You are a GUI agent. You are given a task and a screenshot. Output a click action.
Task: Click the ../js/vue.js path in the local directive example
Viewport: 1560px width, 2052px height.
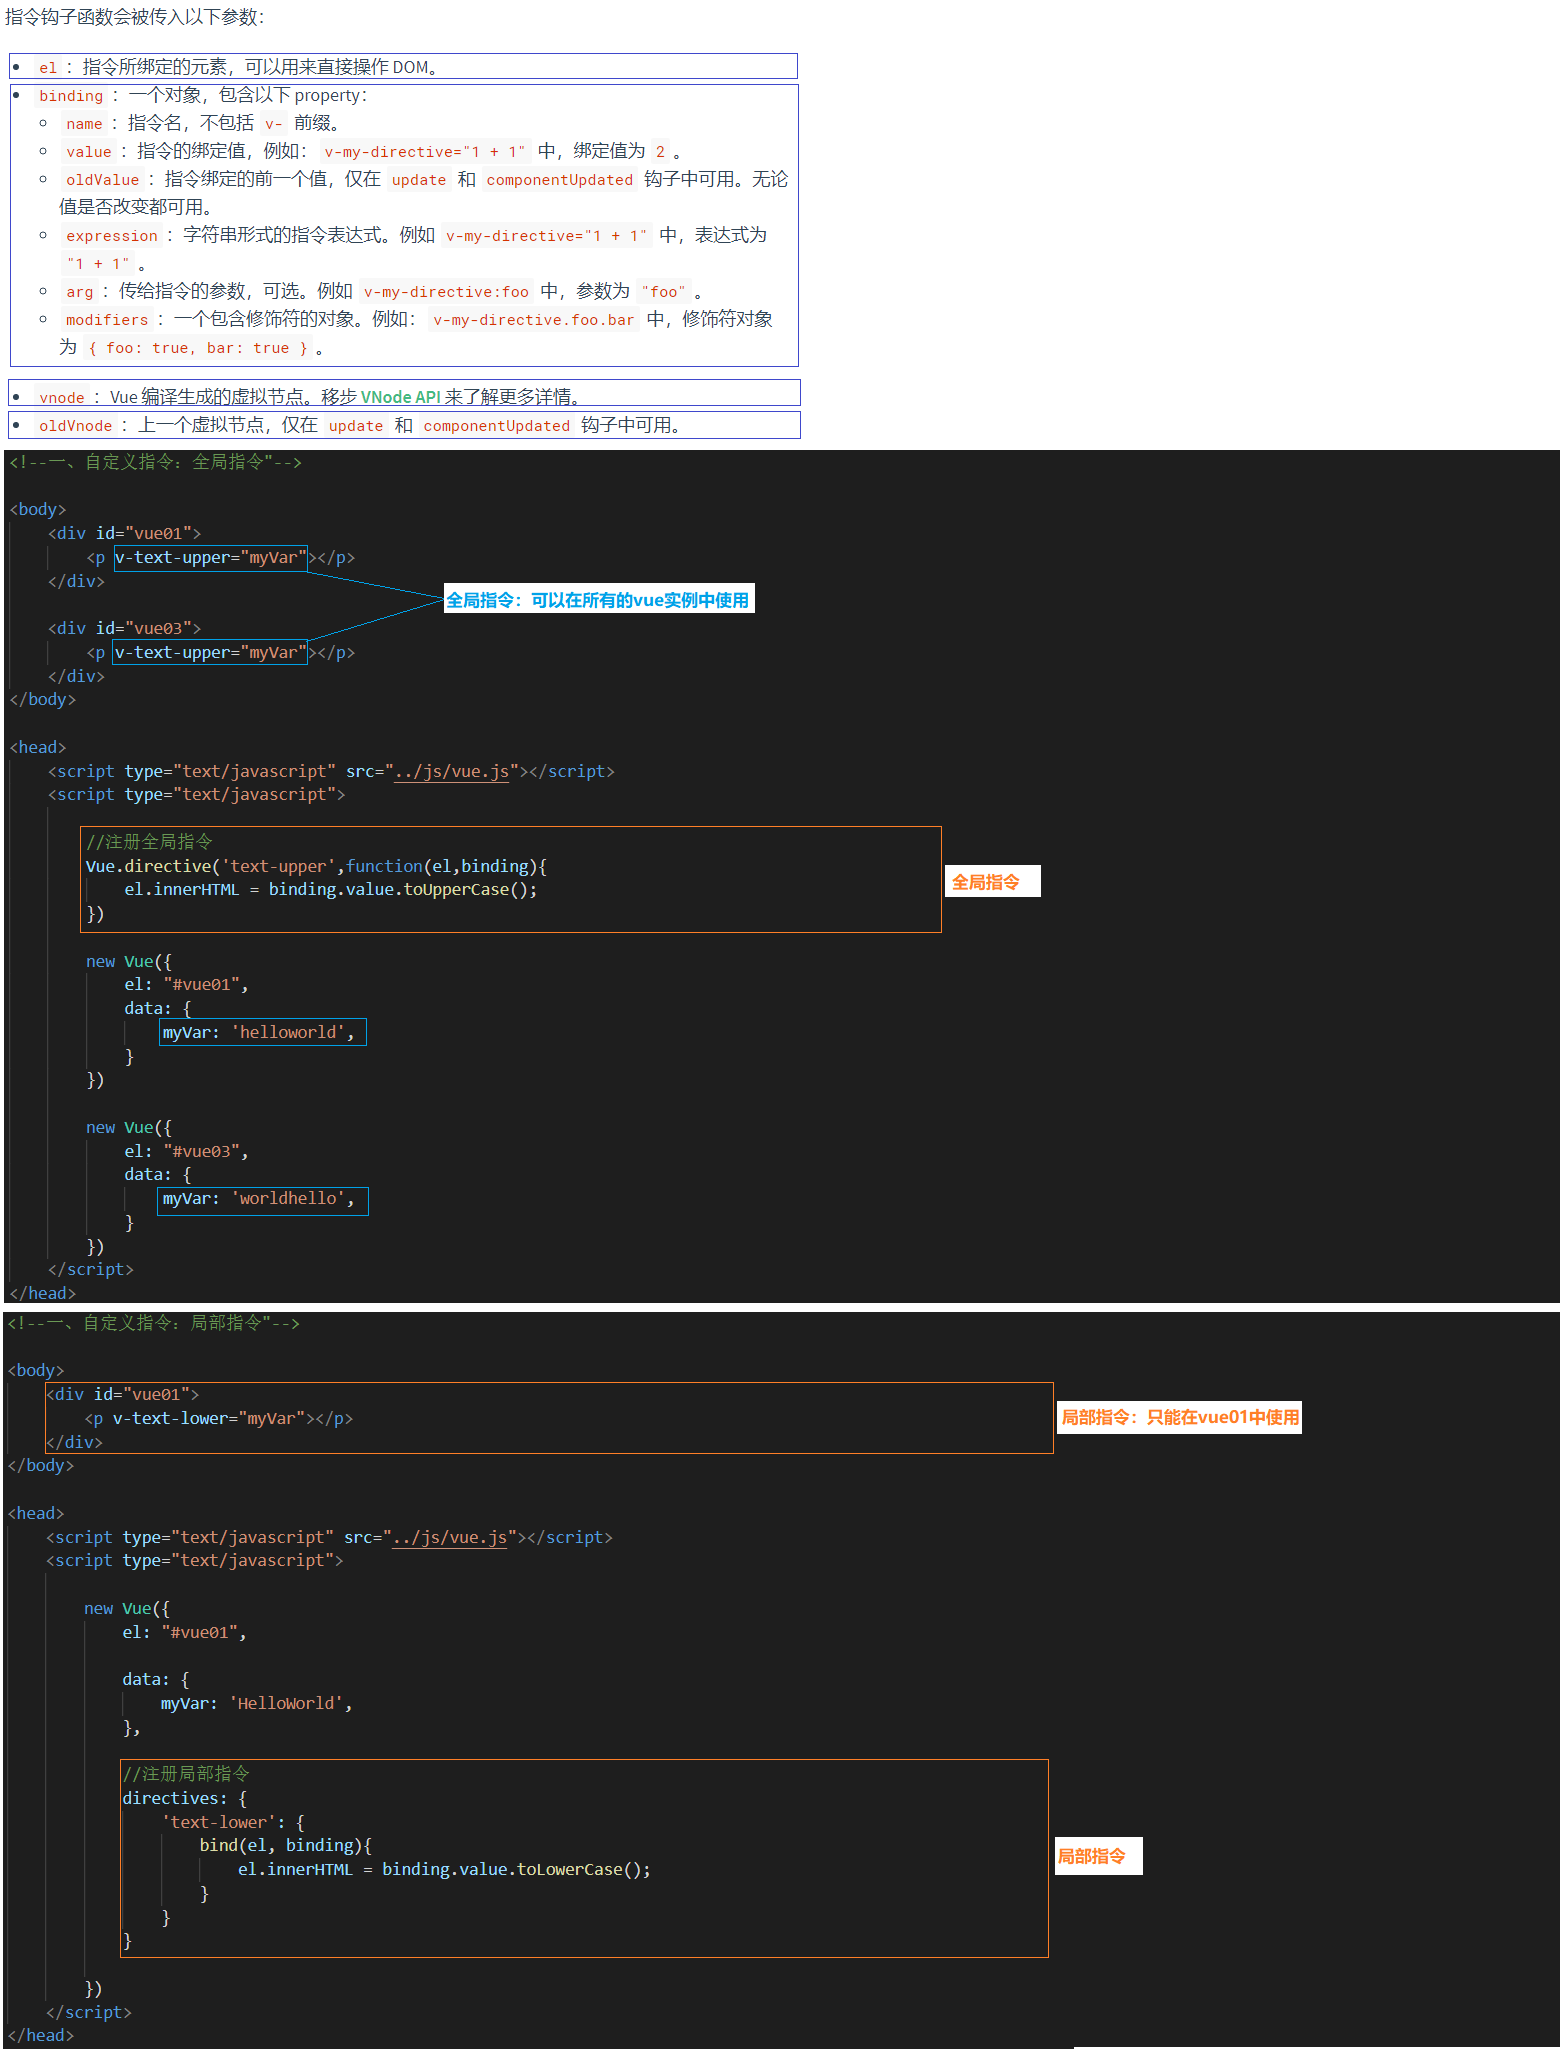tap(450, 1537)
